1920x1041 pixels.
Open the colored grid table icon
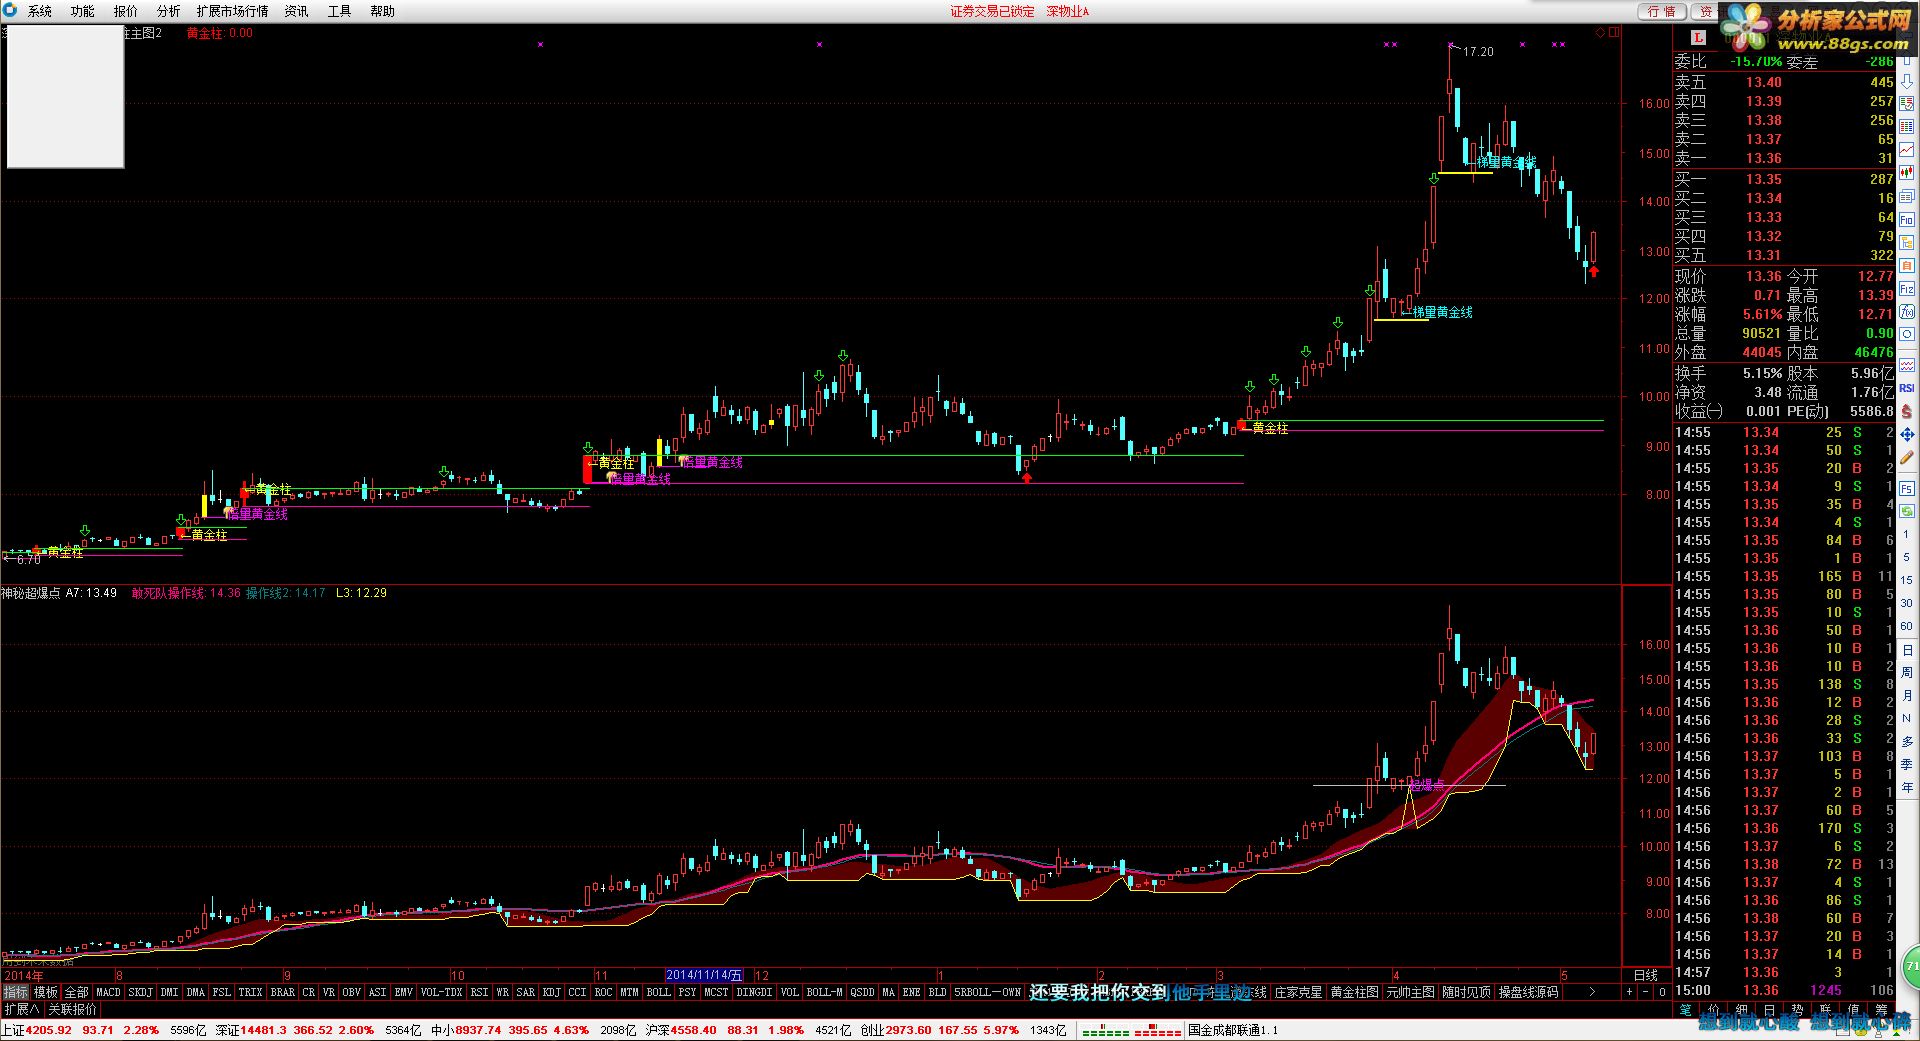tap(1907, 127)
